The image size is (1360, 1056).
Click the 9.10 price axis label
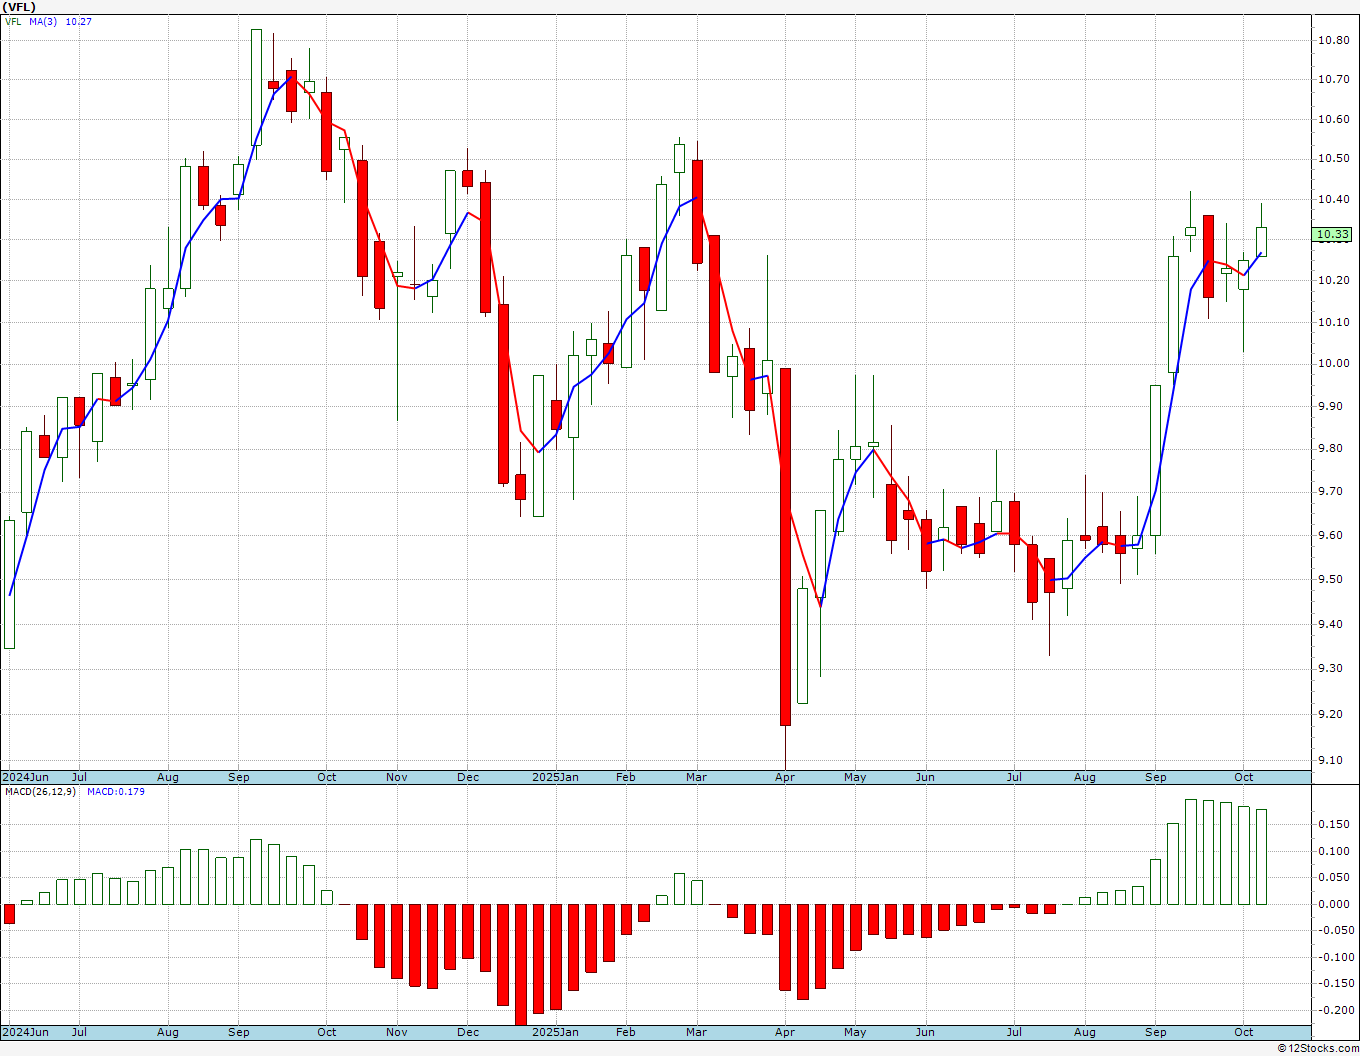pyautogui.click(x=1332, y=760)
